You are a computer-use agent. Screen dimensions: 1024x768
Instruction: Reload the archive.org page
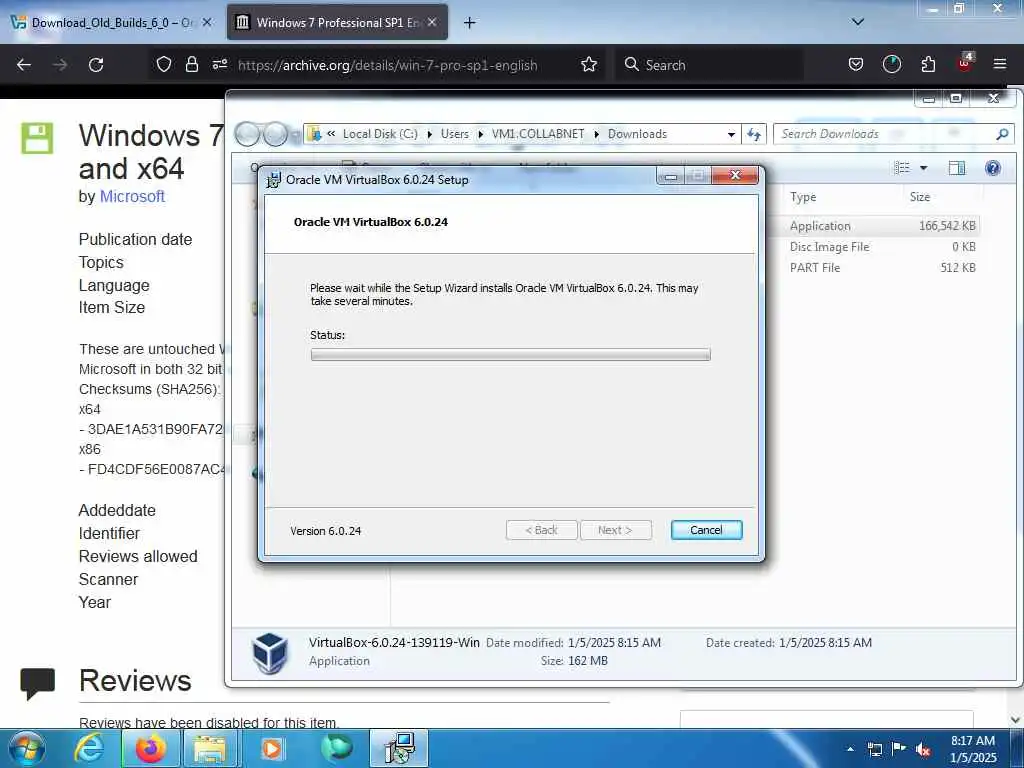pos(96,65)
